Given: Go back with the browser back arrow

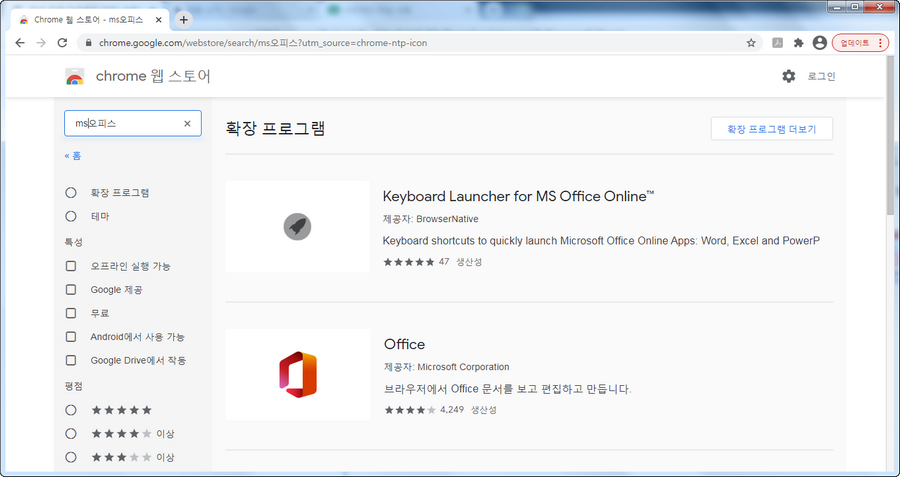Looking at the screenshot, I should [20, 43].
